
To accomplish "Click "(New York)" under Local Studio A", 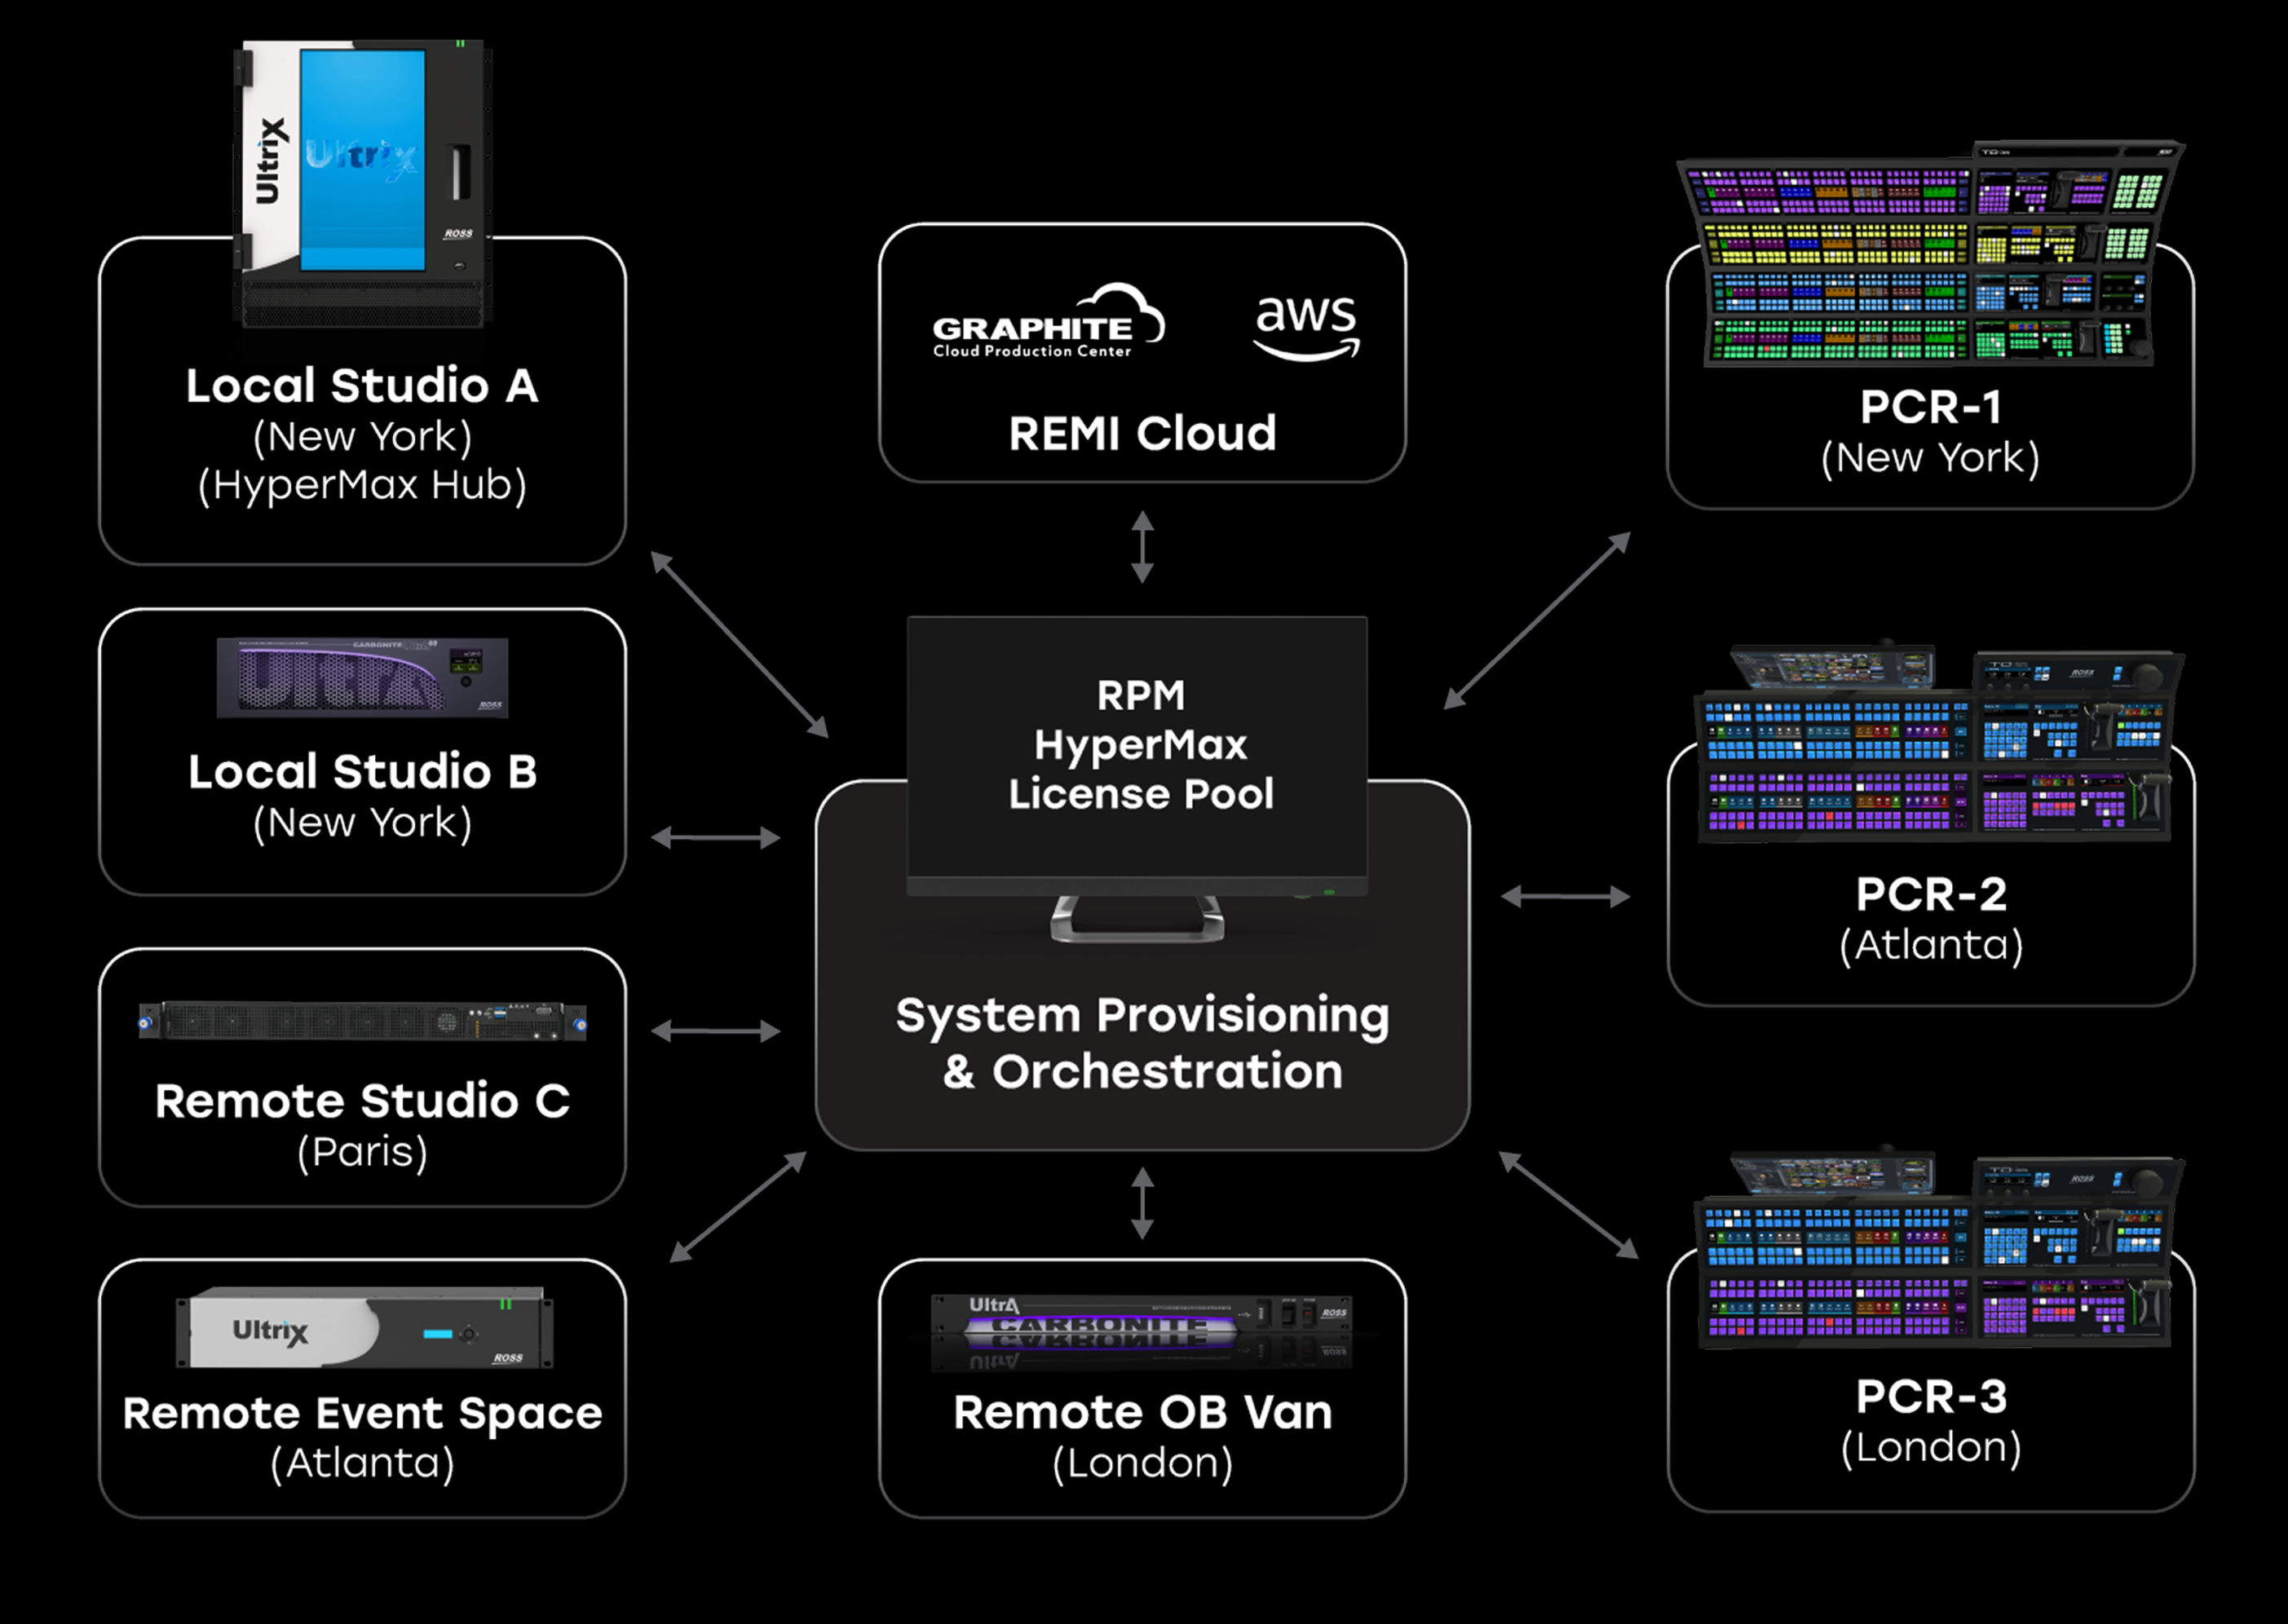I will (x=362, y=437).
